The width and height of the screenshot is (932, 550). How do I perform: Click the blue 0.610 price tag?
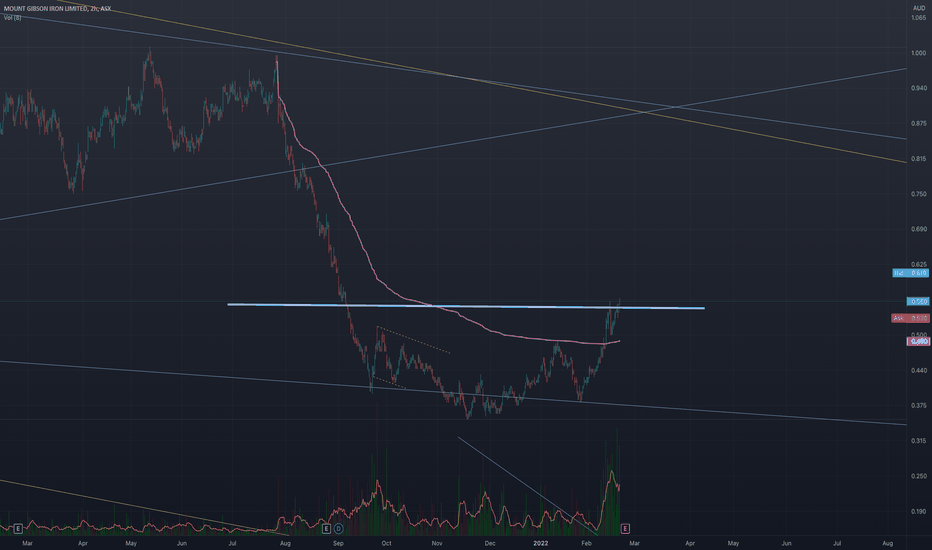910,273
